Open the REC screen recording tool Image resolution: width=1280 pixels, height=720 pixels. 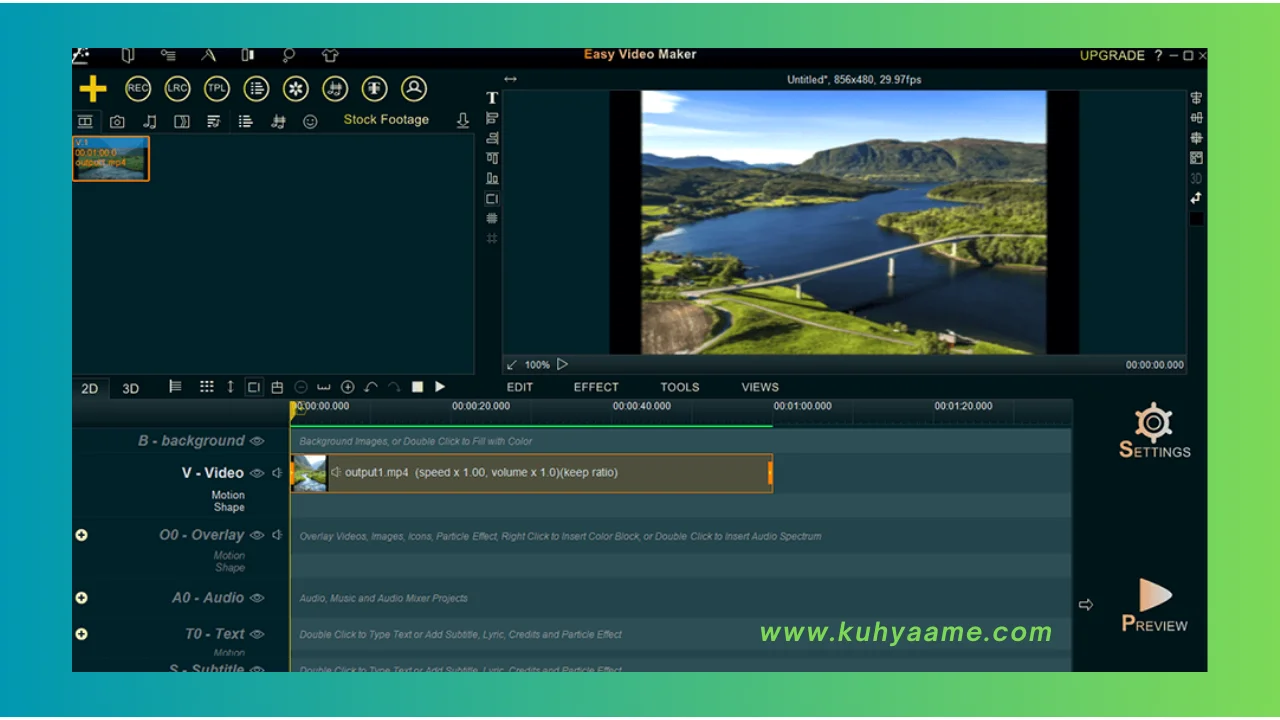(138, 88)
